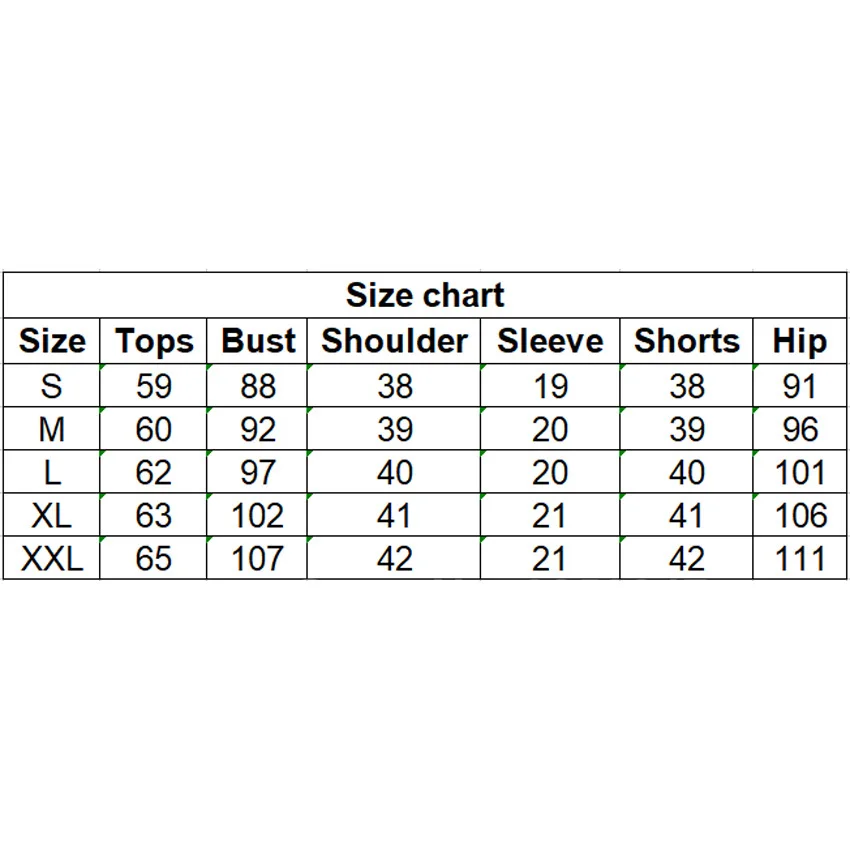Image resolution: width=850 pixels, height=850 pixels.
Task: Click the XL size row label
Action: 52,515
